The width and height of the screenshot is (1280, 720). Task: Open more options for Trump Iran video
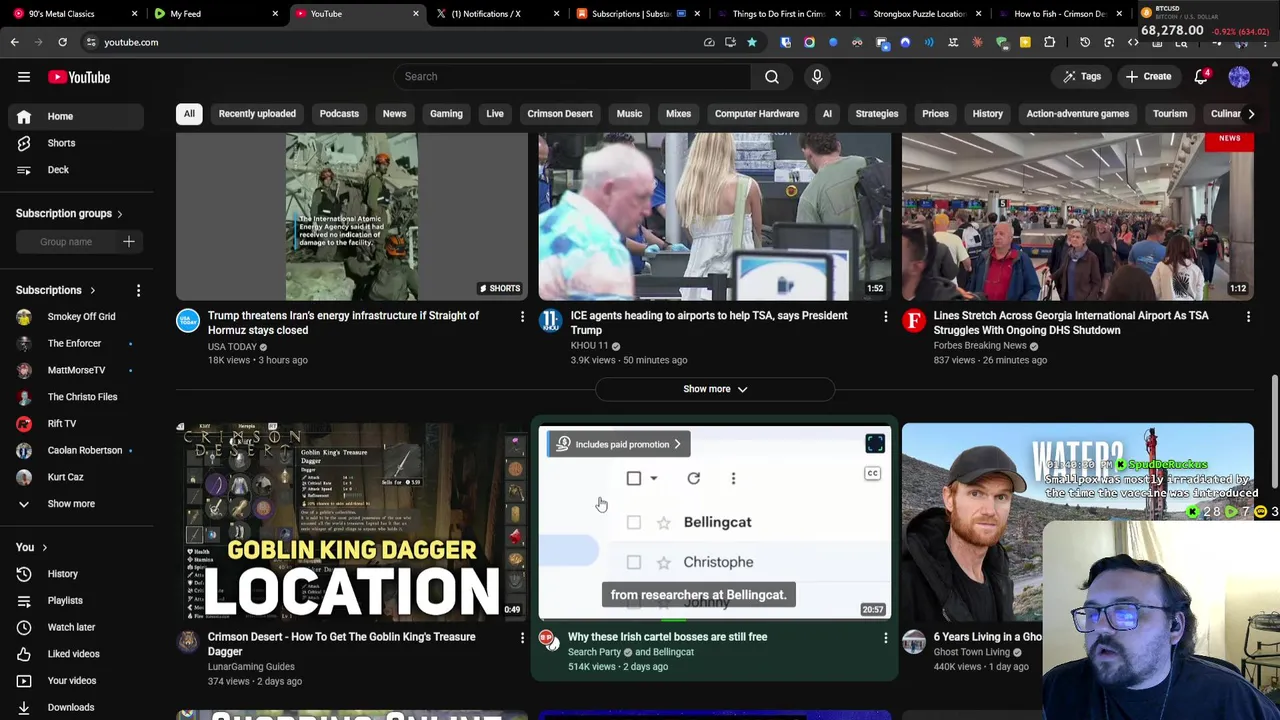click(522, 317)
